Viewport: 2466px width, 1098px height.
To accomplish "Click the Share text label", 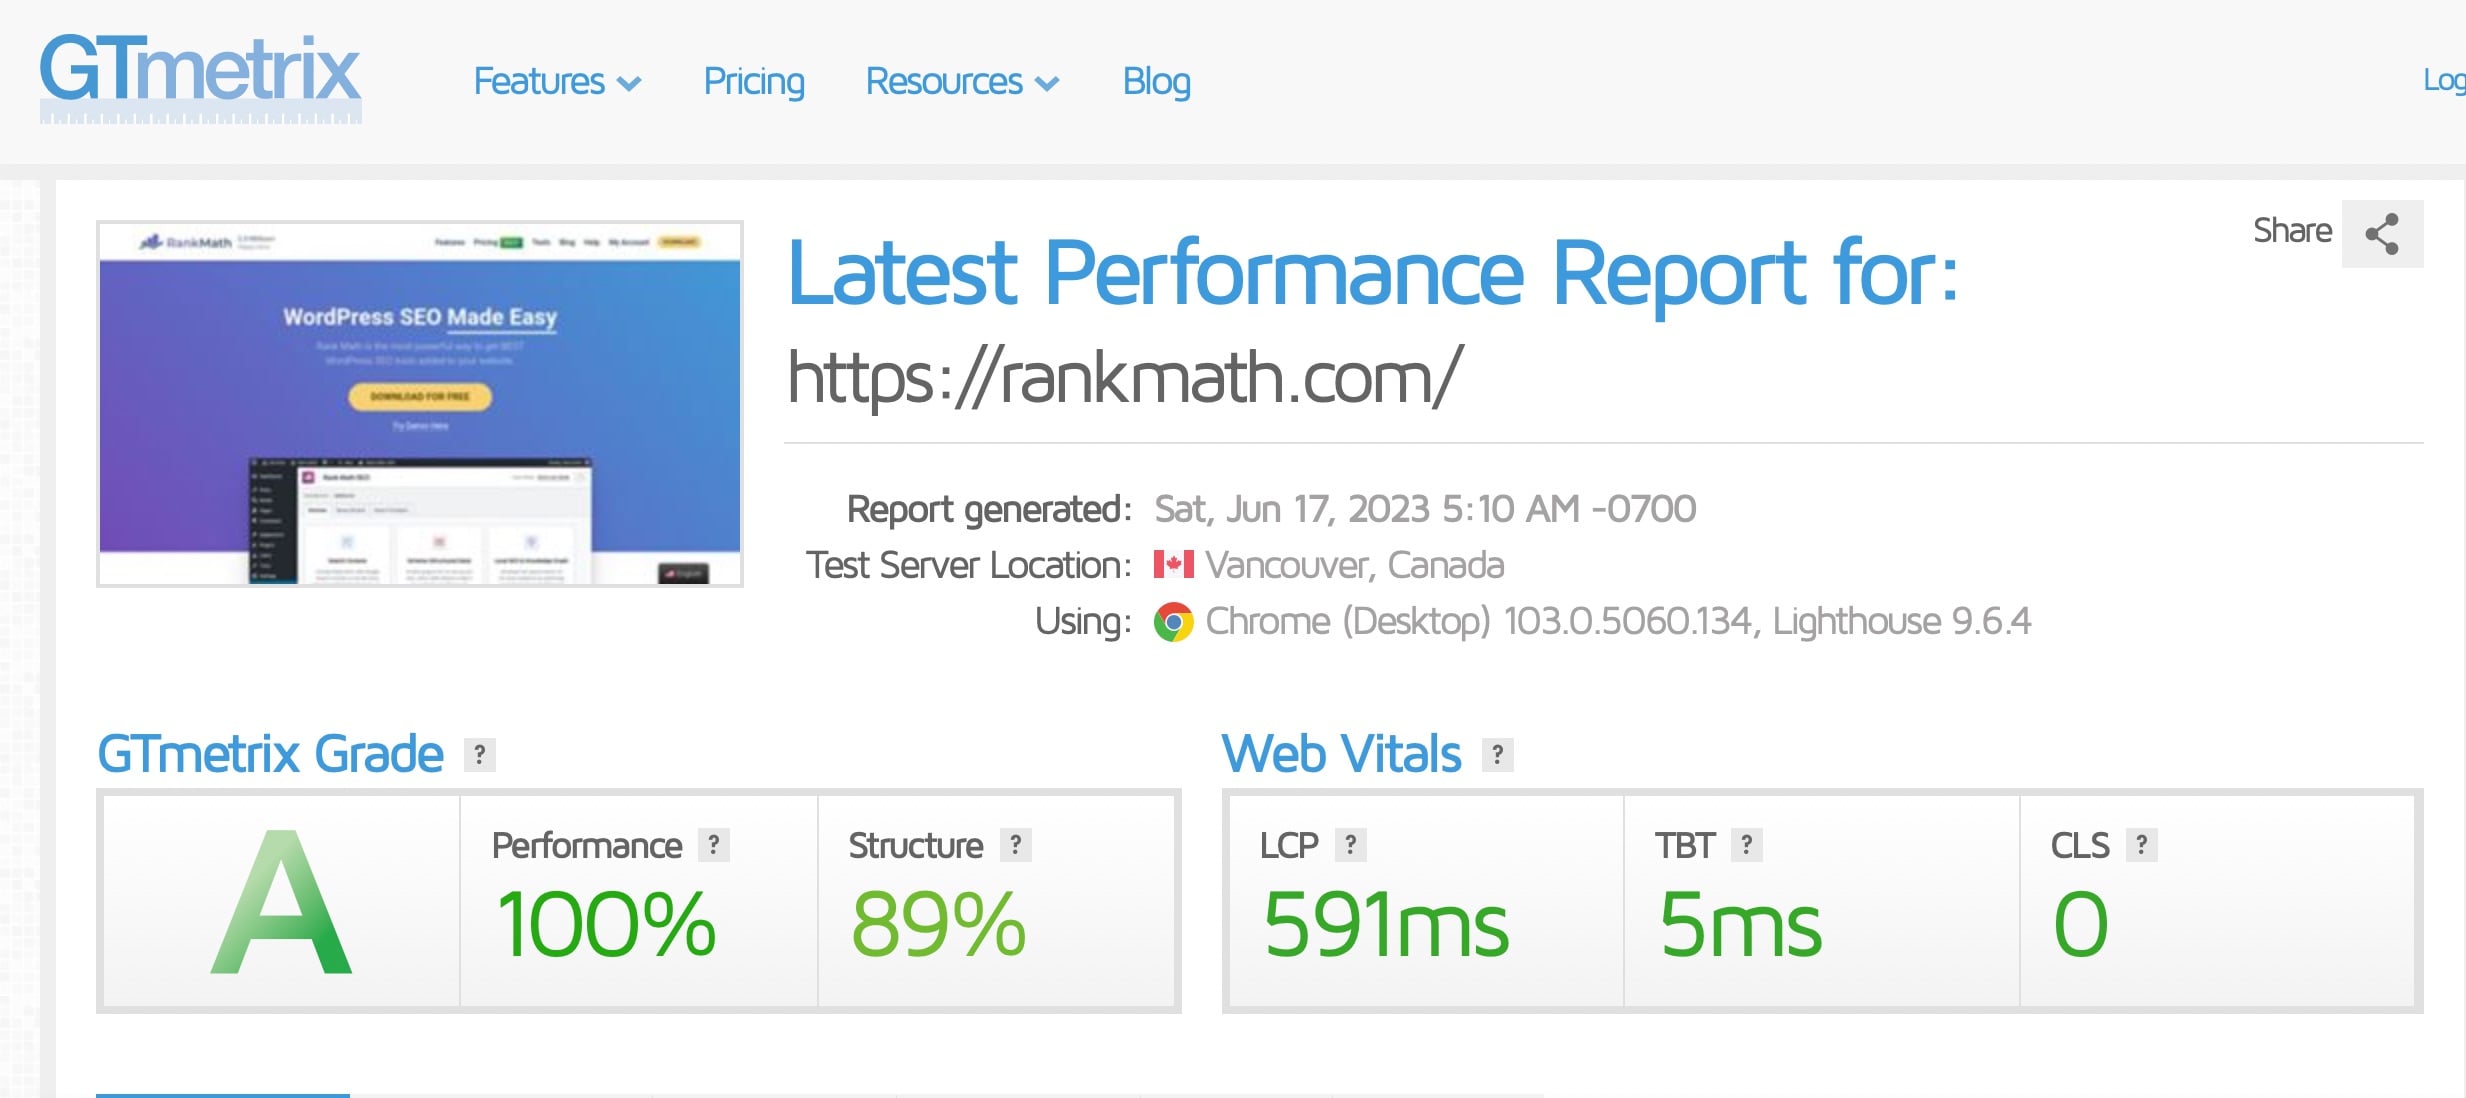I will coord(2292,231).
